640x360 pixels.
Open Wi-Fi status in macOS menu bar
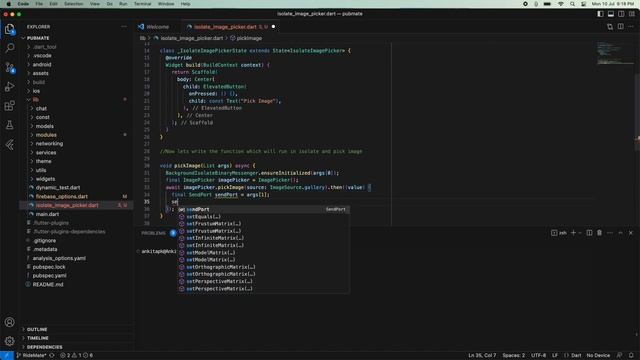561,4
